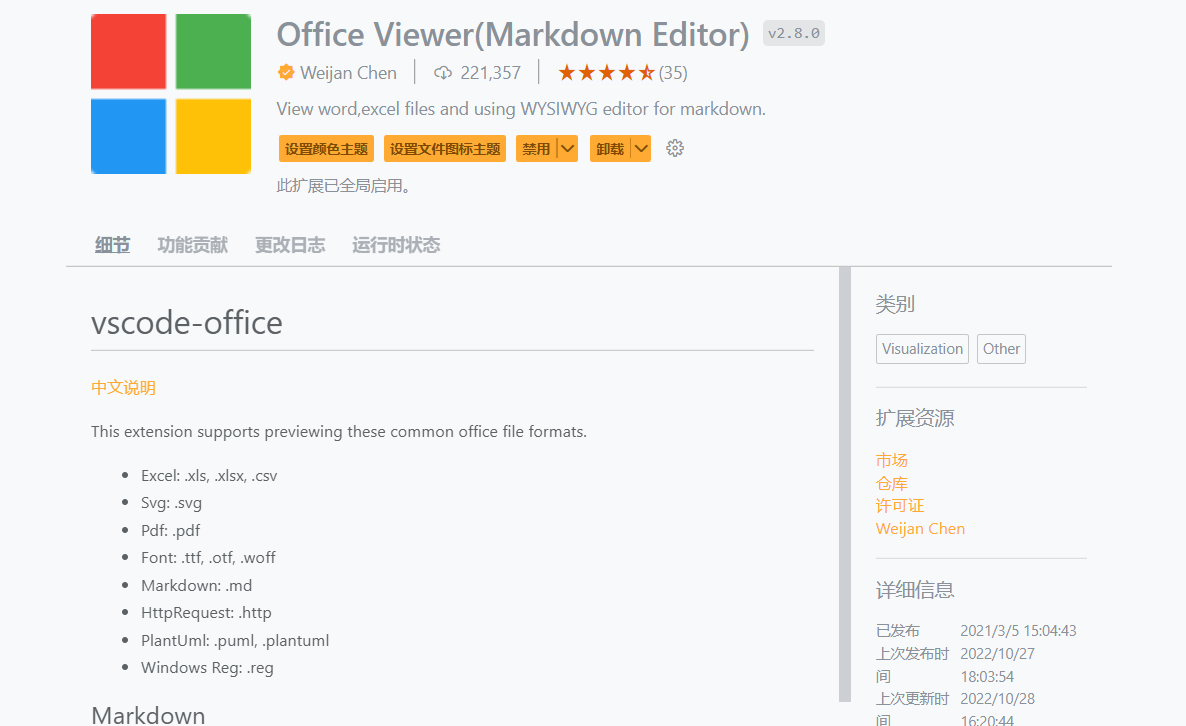The image size is (1186, 726).
Task: Click the Visualization category tag
Action: (x=922, y=349)
